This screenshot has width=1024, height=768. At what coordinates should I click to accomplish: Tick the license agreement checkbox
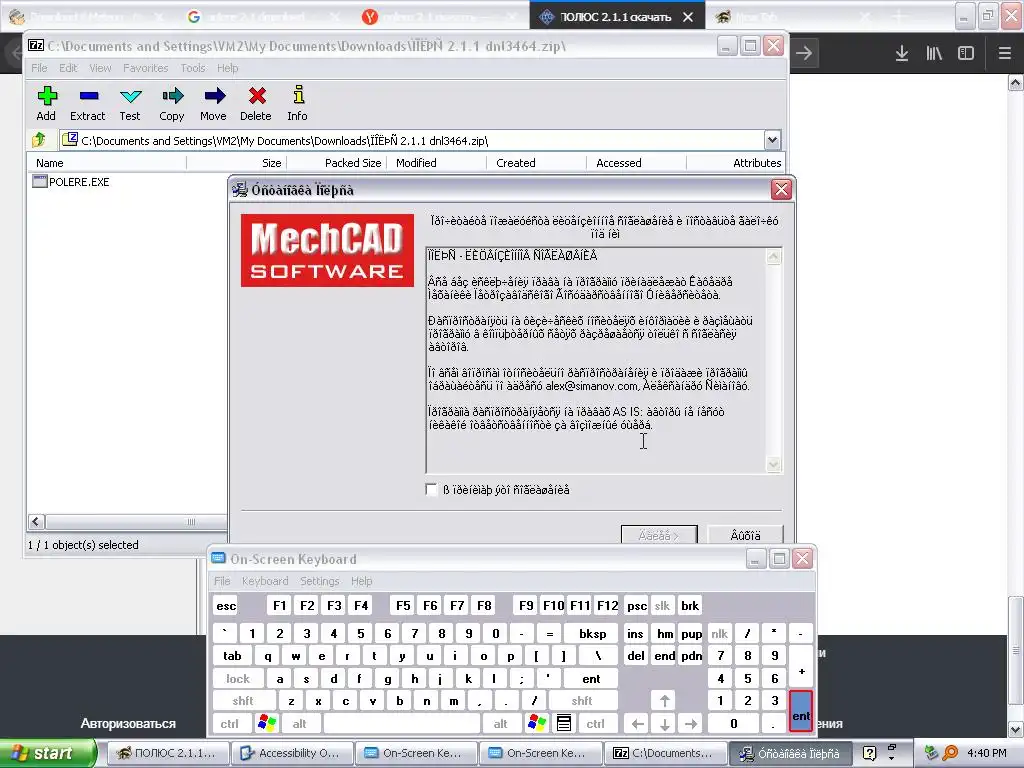431,490
